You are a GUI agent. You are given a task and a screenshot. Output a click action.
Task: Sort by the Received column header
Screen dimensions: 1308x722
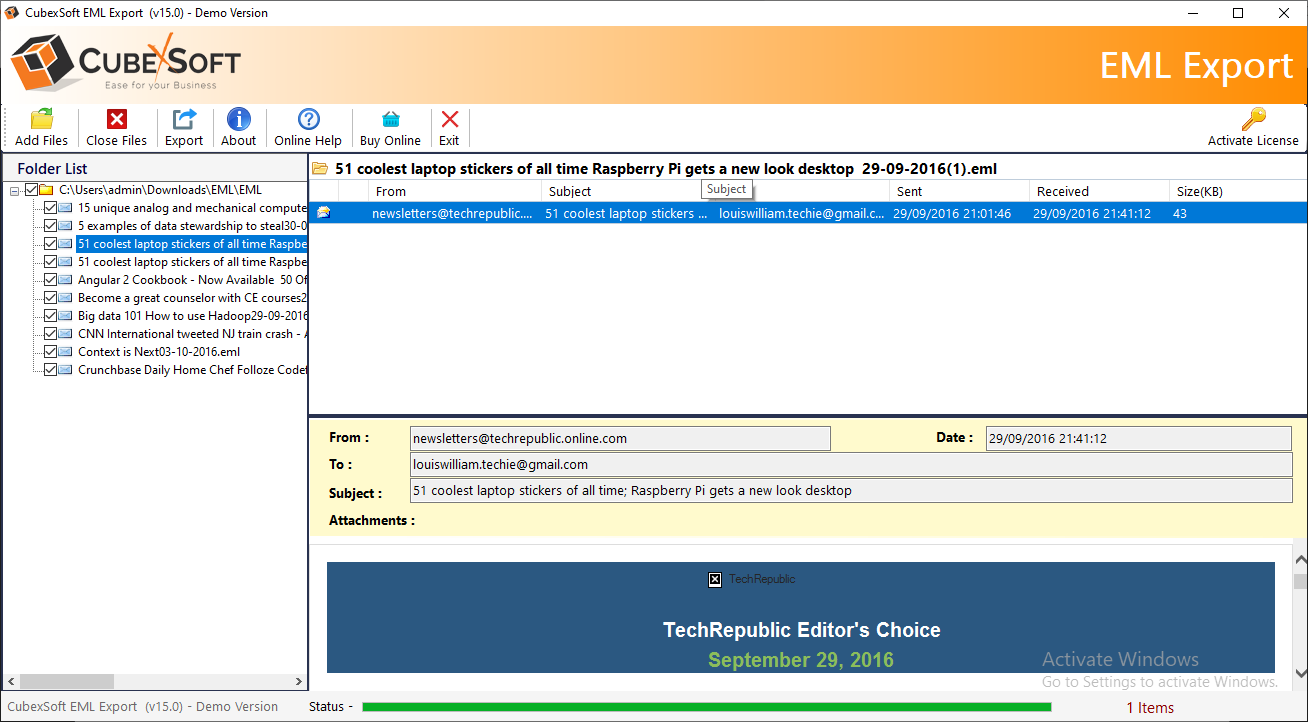click(1099, 191)
